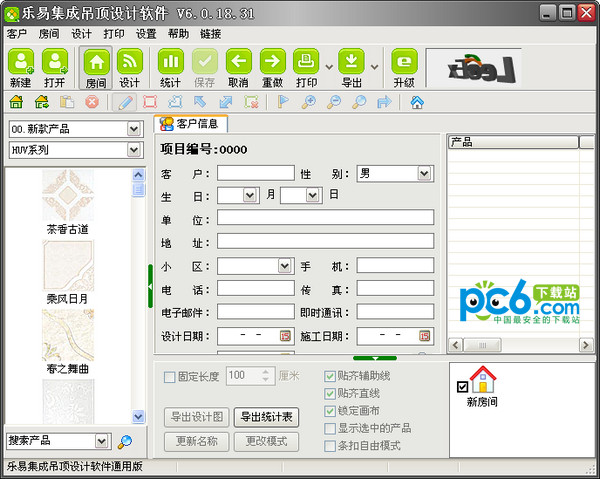
Task: Click the 取消 (Undo) arrow icon
Action: (238, 62)
